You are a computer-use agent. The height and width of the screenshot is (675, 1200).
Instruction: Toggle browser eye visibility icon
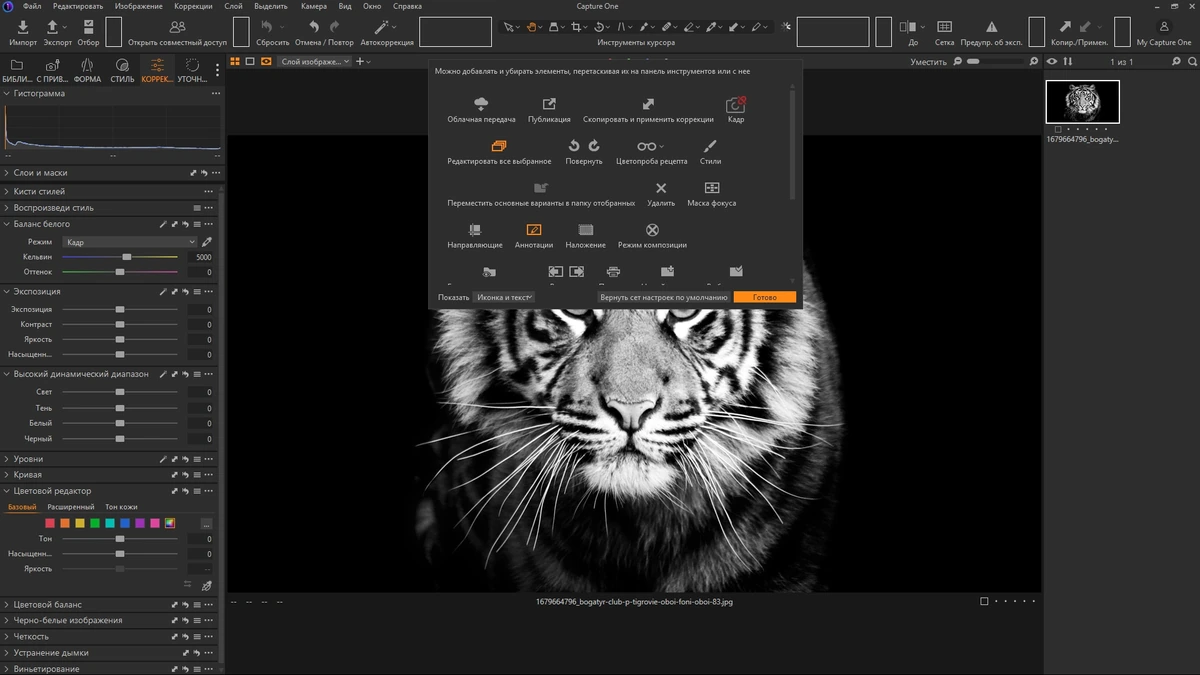(1052, 61)
